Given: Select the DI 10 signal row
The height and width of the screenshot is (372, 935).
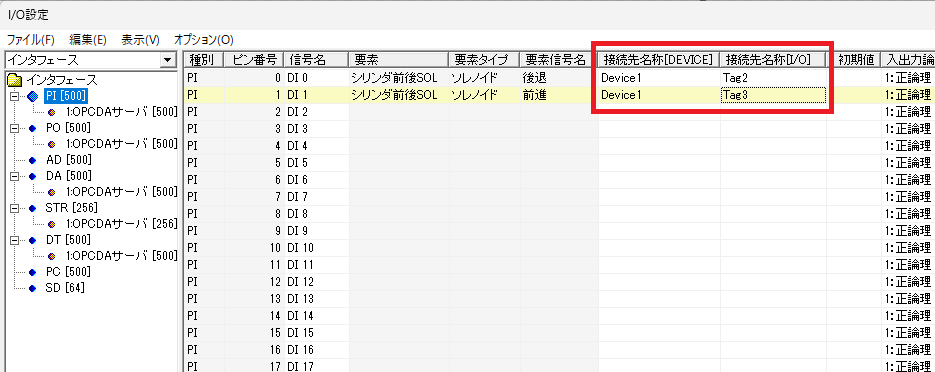Looking at the screenshot, I should 558,247.
